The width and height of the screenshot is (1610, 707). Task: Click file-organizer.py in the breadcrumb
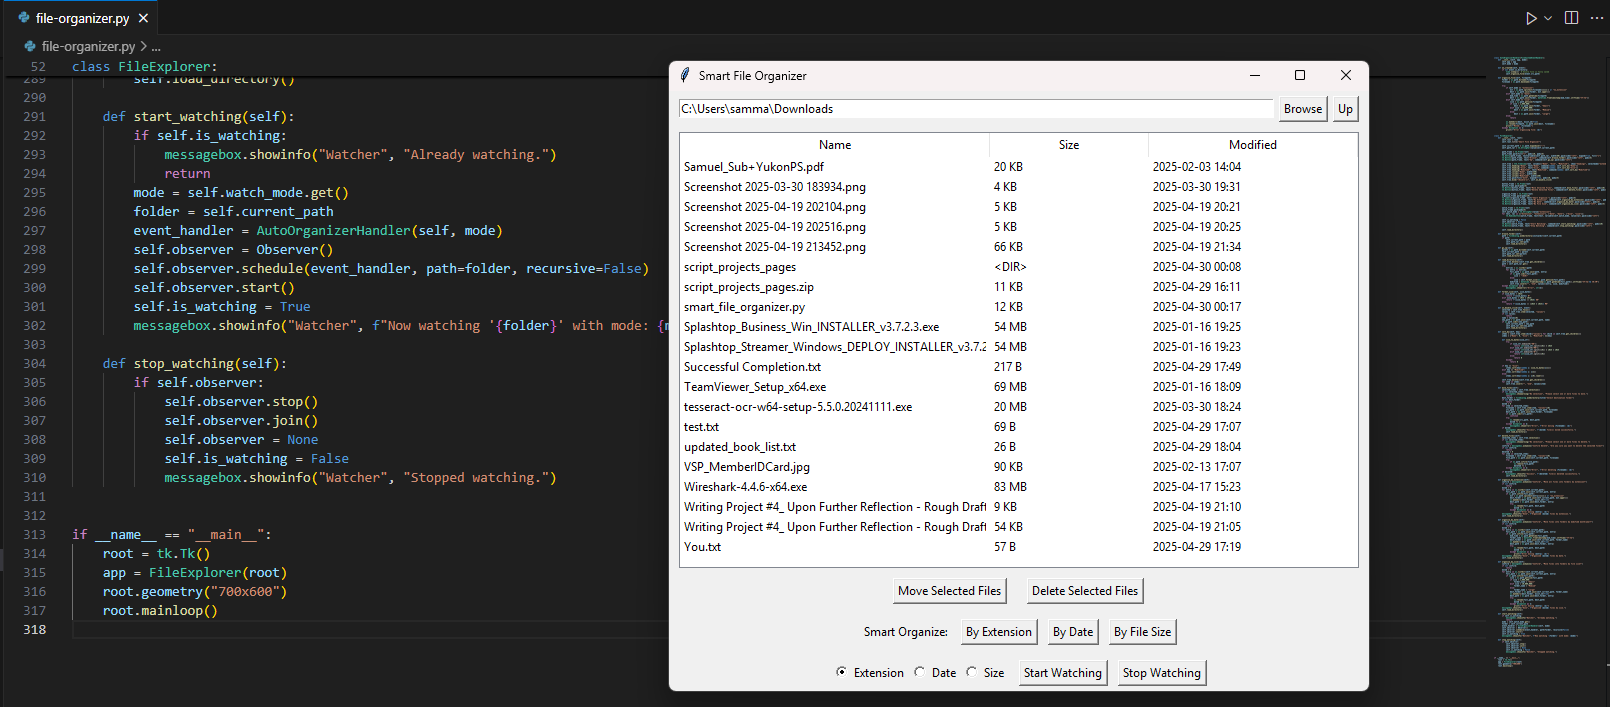pyautogui.click(x=88, y=46)
